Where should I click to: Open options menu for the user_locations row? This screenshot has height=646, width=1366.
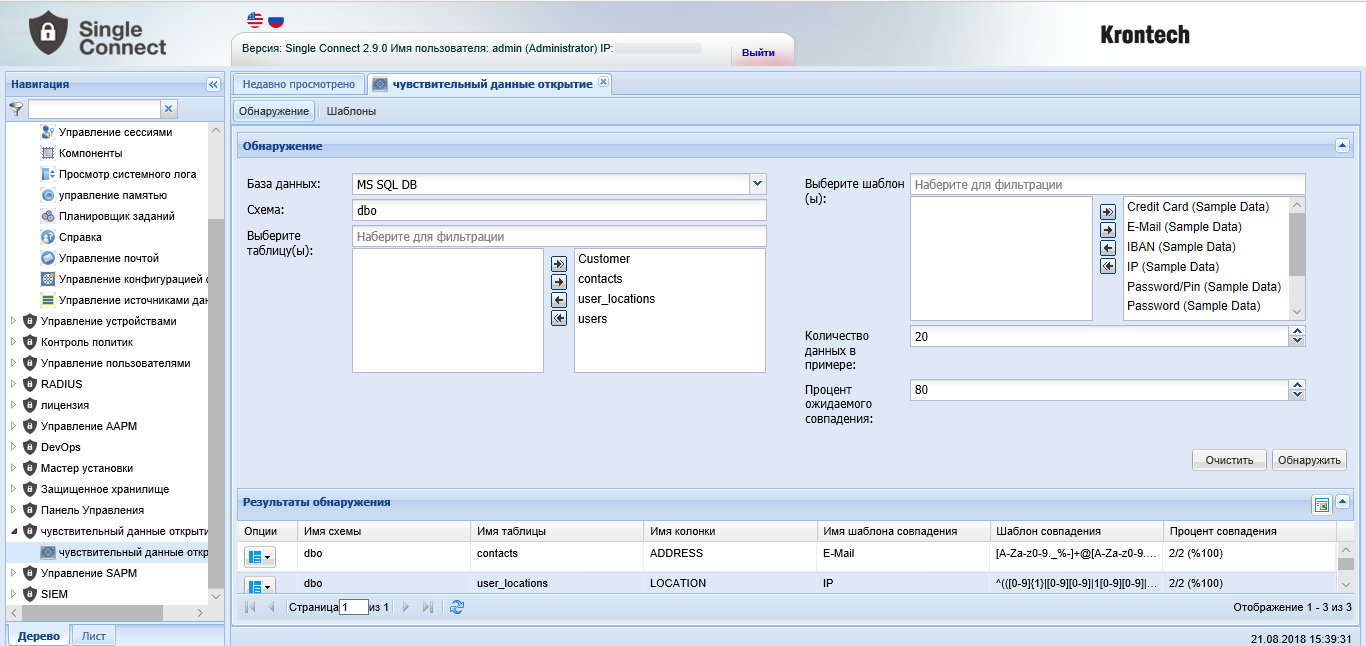pyautogui.click(x=259, y=585)
